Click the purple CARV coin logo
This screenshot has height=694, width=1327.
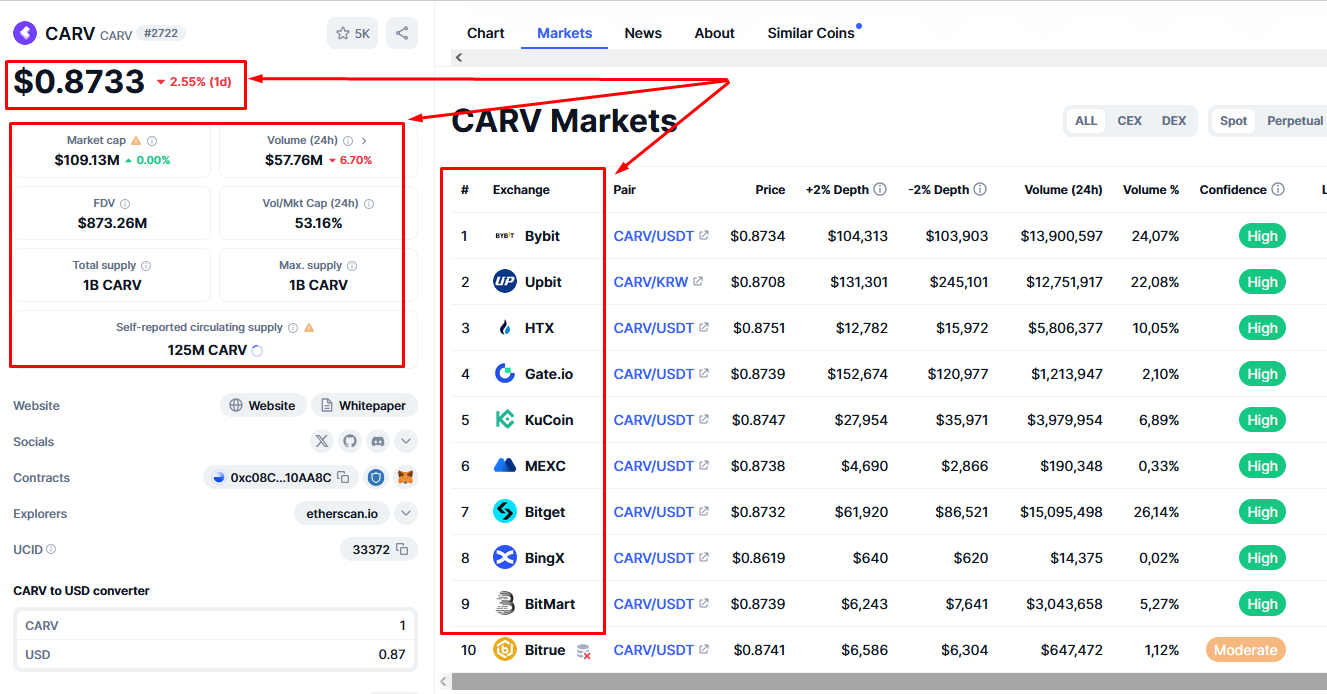coord(25,33)
